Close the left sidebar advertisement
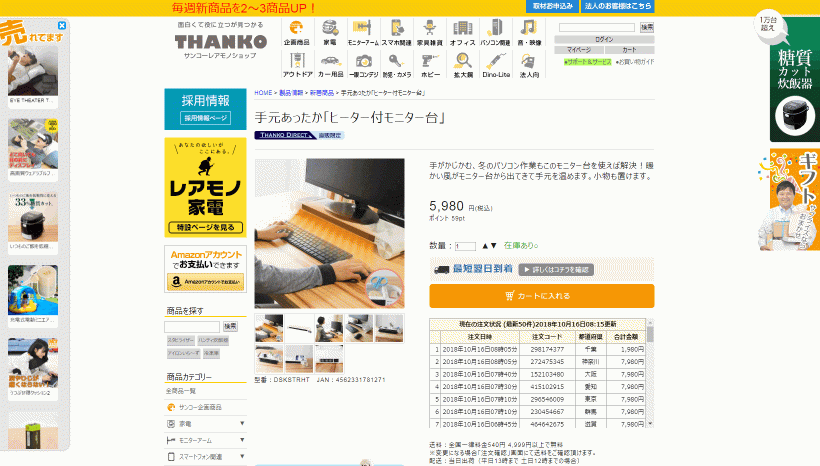 click(x=62, y=25)
